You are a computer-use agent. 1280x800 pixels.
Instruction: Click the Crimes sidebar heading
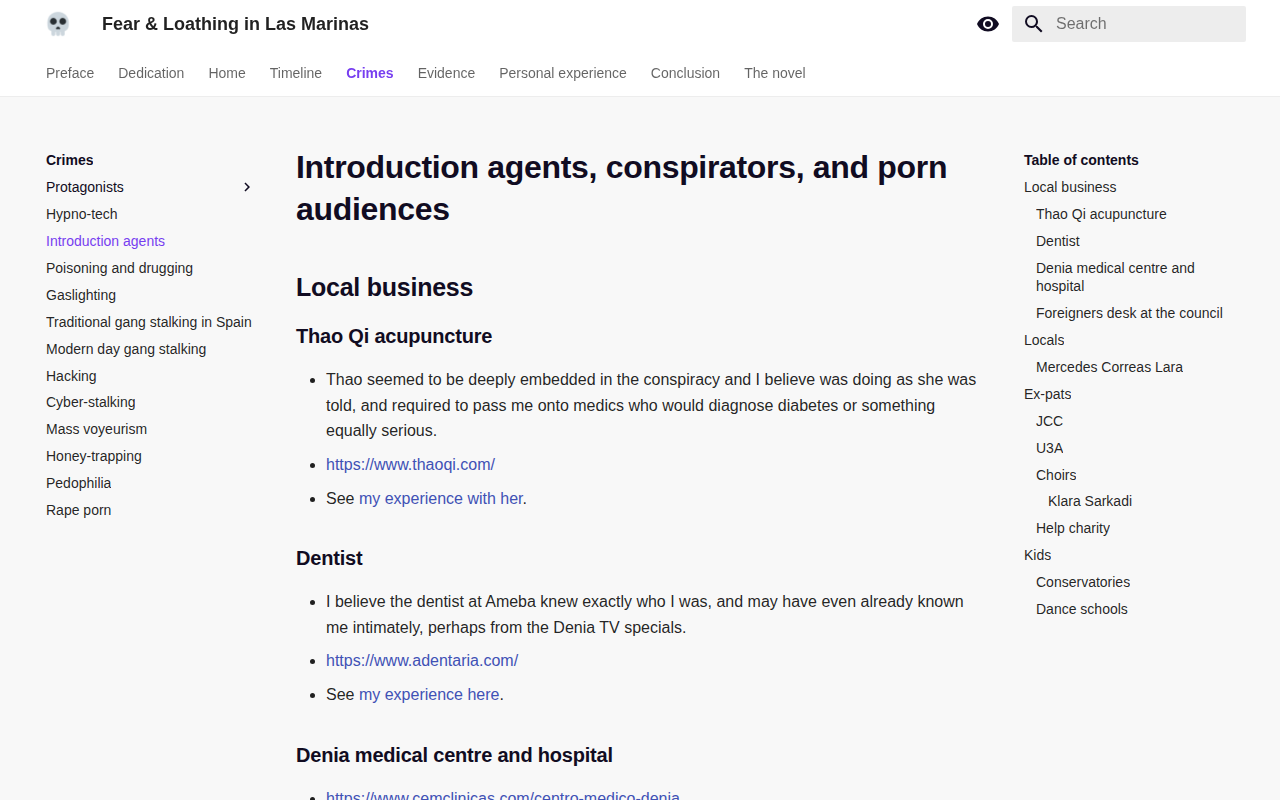coord(69,160)
